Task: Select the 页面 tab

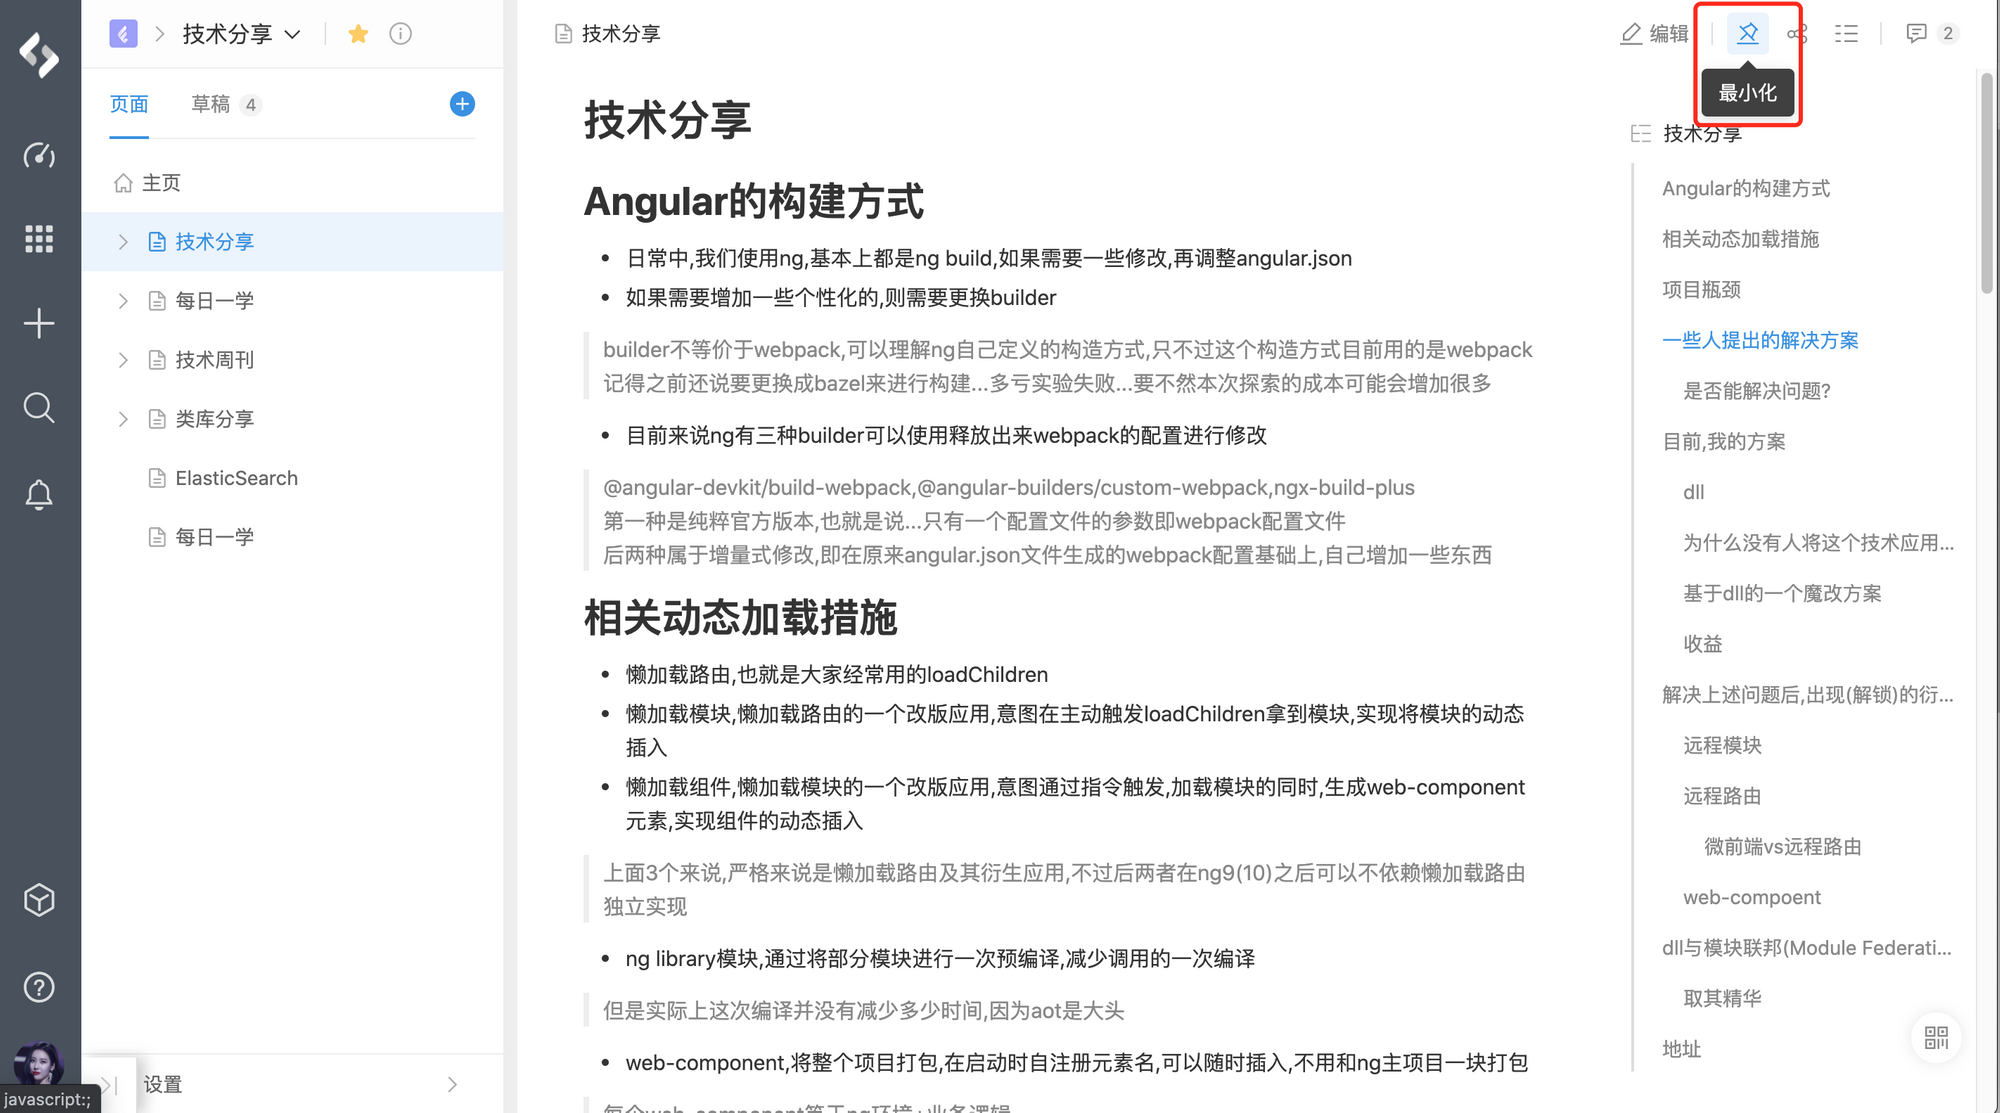Action: coord(129,104)
